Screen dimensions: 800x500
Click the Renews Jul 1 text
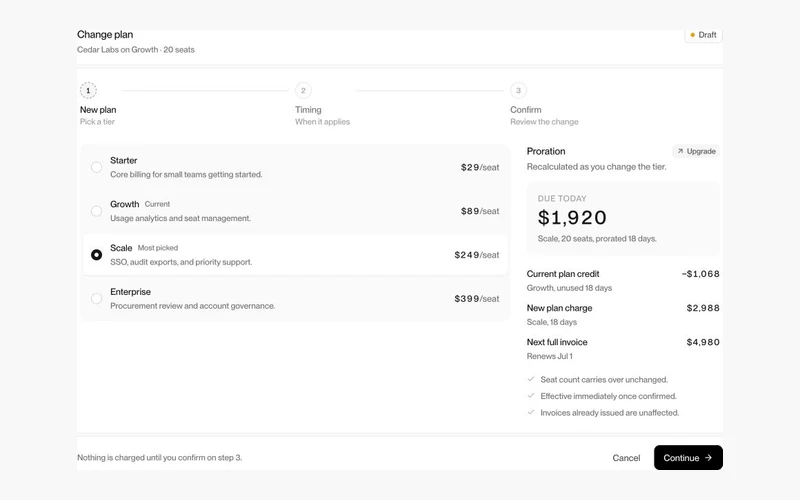pos(549,356)
